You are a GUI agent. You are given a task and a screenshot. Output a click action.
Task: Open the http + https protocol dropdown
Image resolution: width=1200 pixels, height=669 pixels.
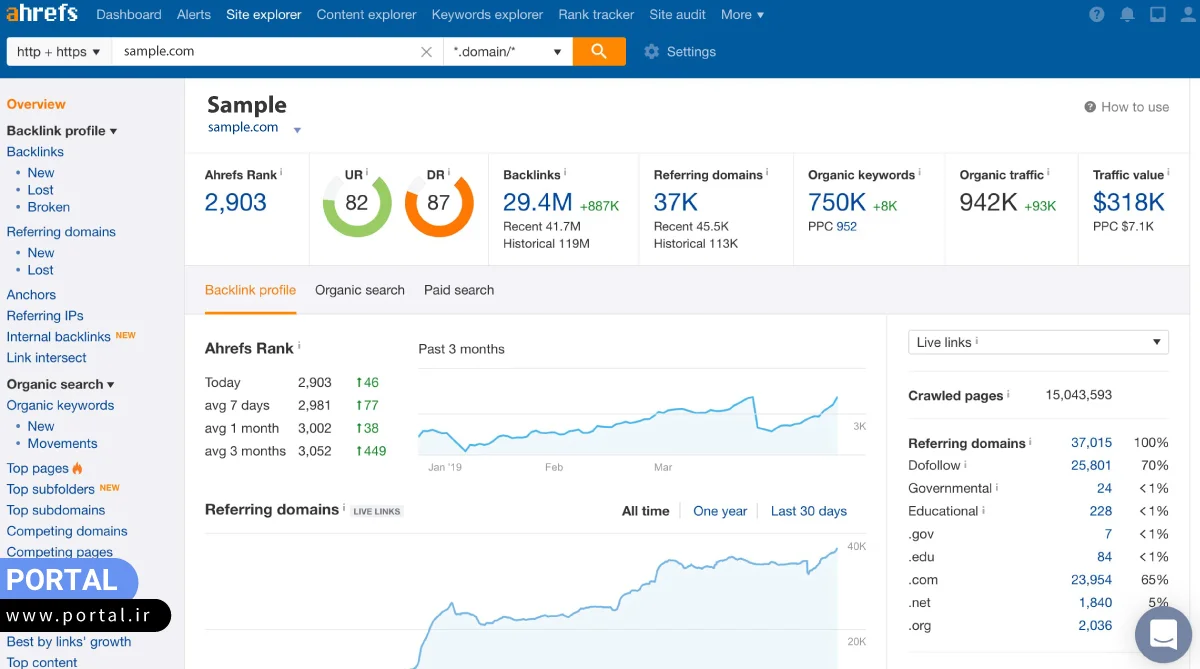click(58, 51)
